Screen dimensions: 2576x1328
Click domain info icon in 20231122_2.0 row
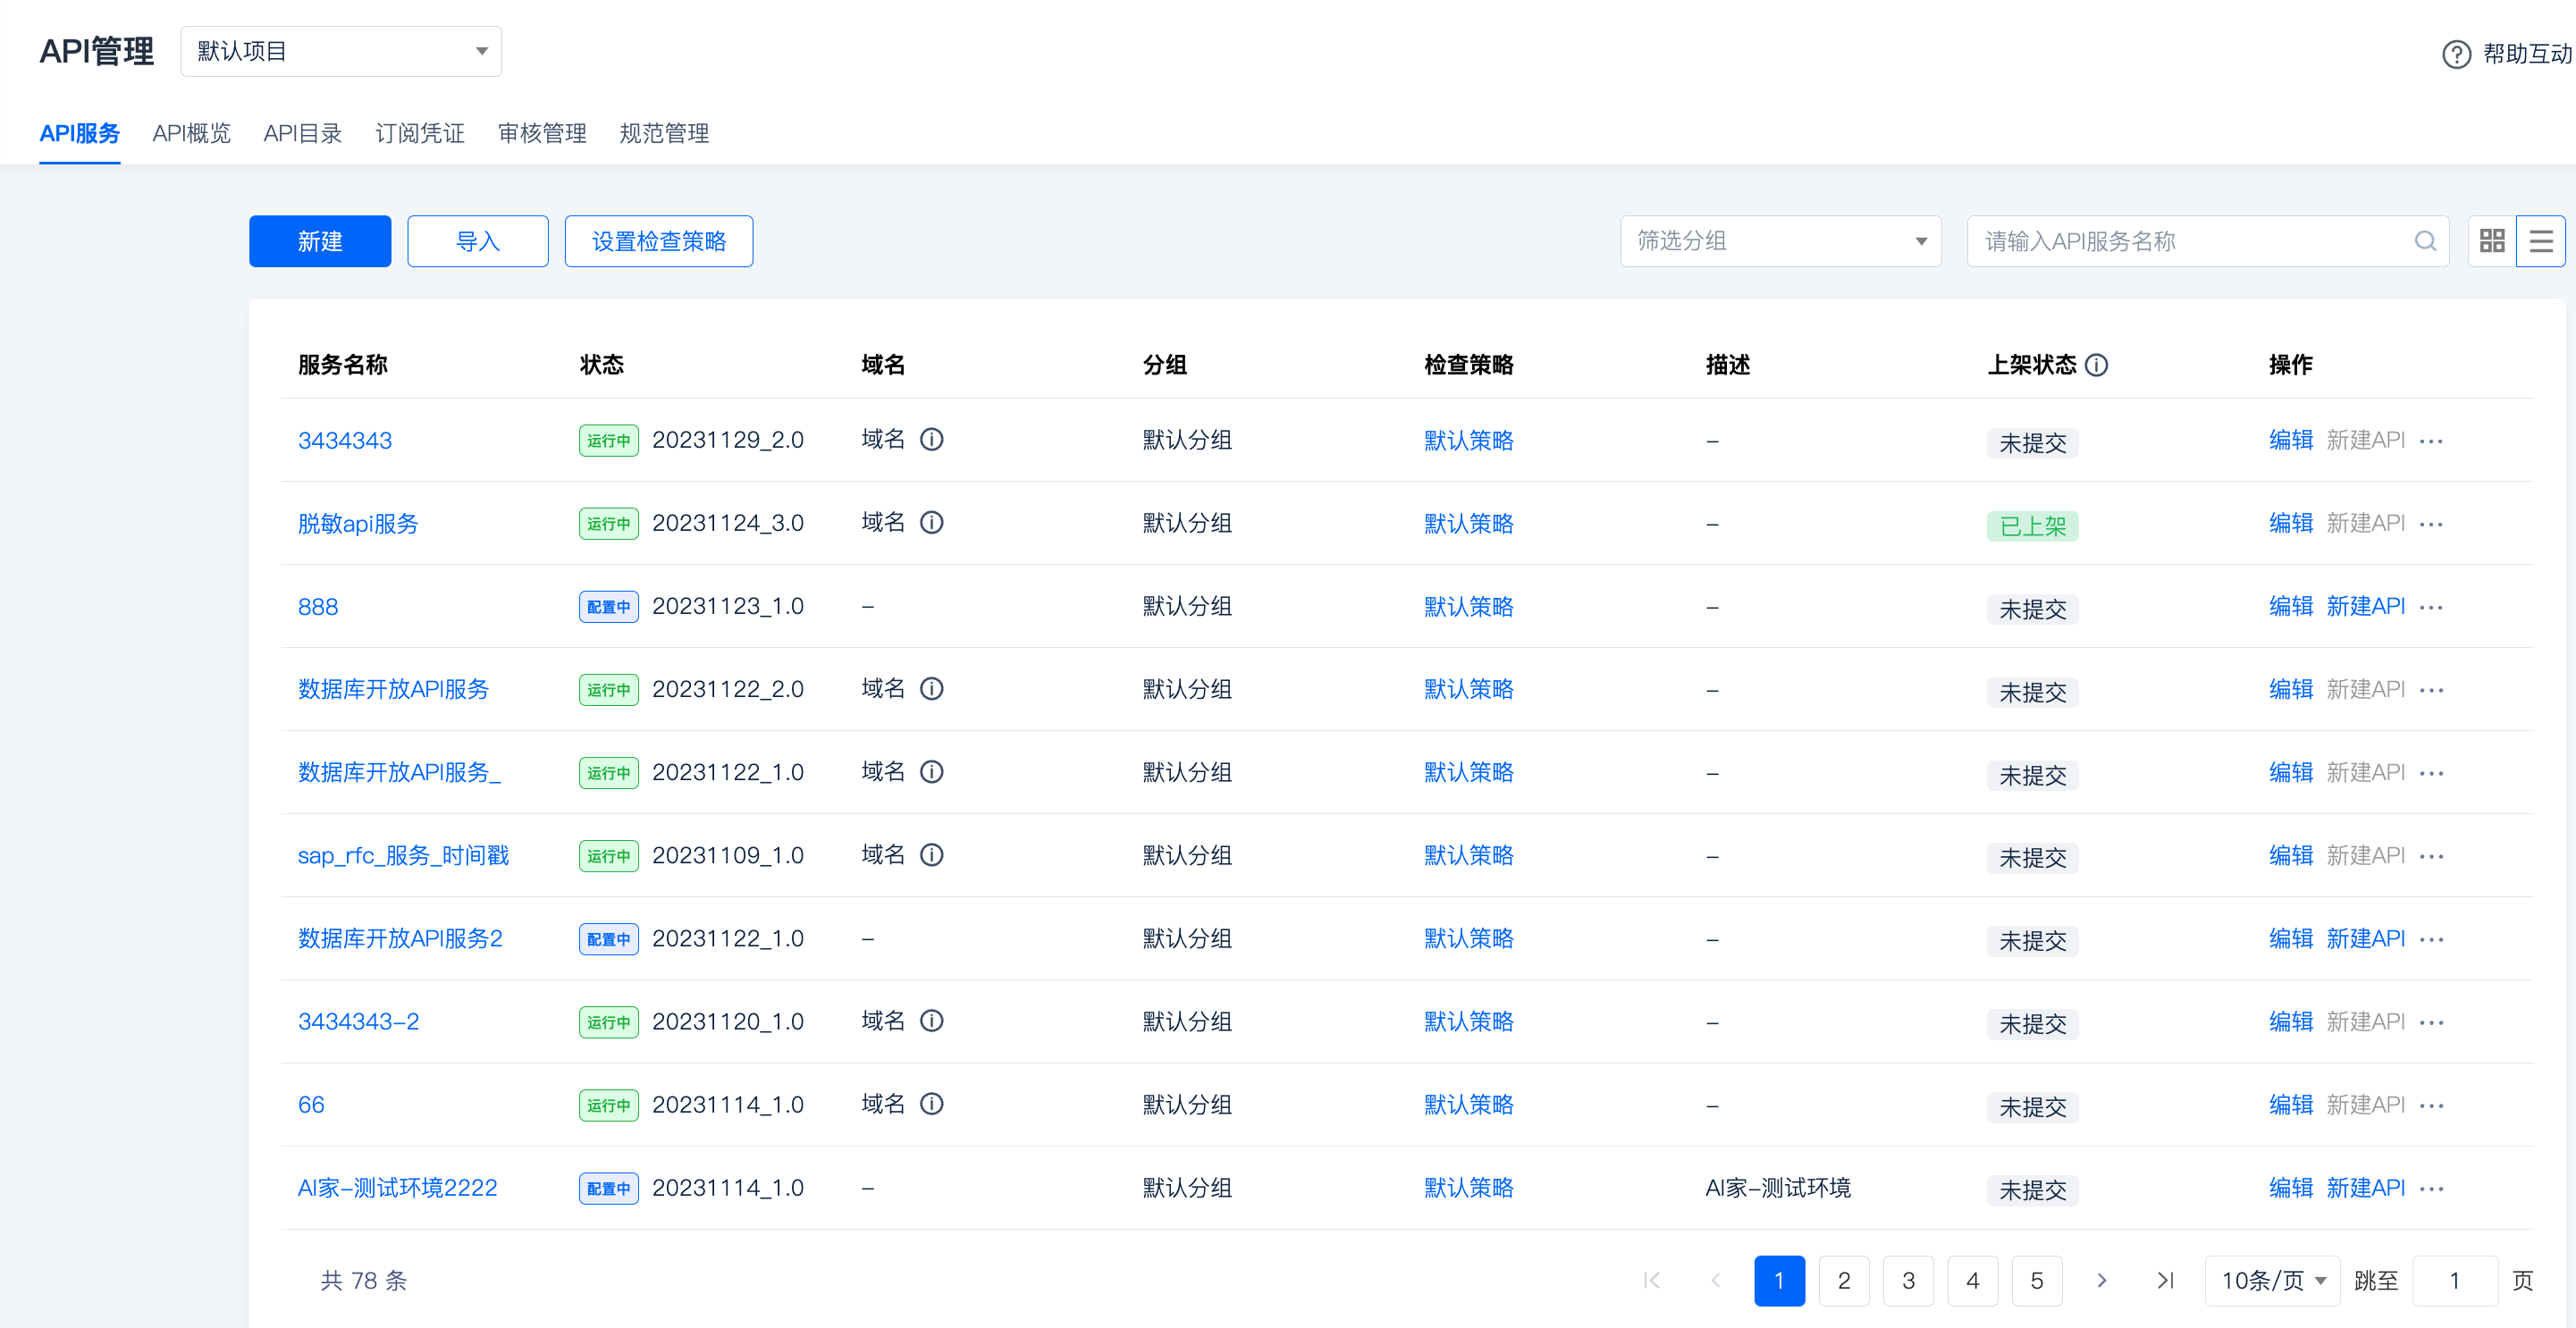931,689
